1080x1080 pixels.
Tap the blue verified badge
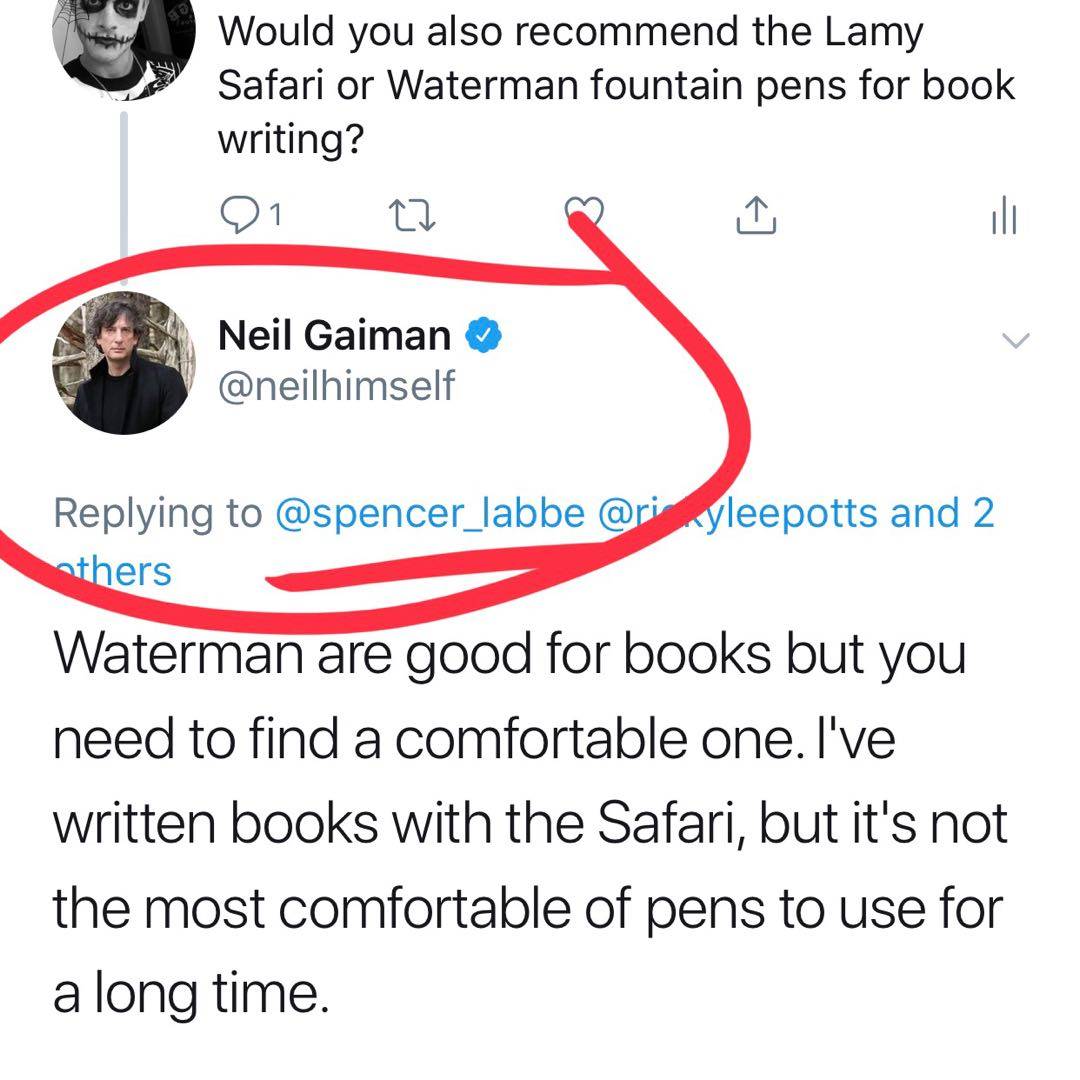pyautogui.click(x=484, y=336)
